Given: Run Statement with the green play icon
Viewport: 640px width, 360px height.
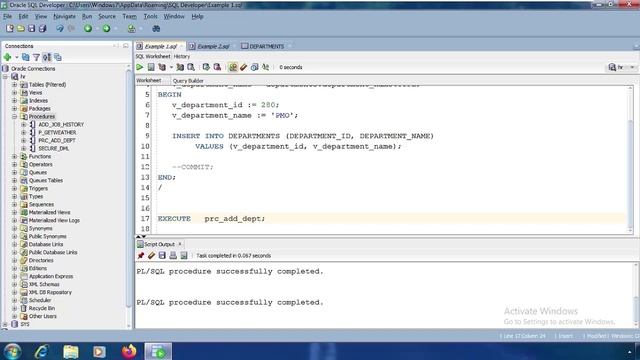Looking at the screenshot, I should coord(140,67).
